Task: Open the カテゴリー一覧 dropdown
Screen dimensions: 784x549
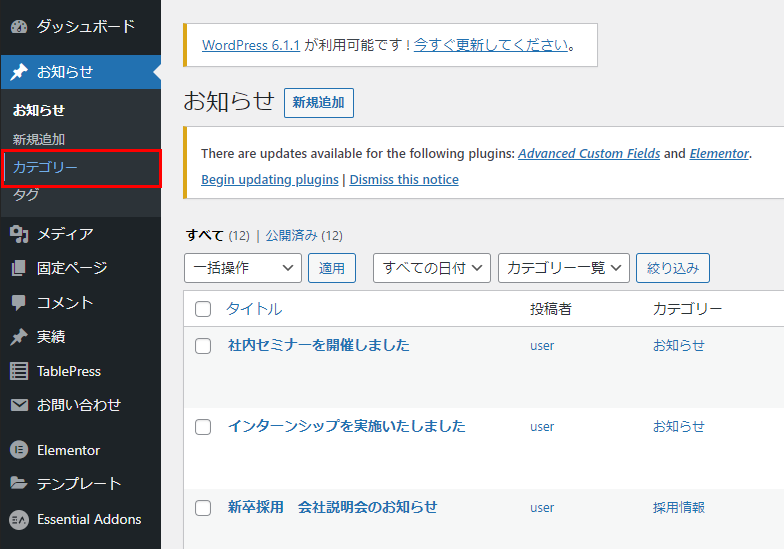Action: pos(563,268)
